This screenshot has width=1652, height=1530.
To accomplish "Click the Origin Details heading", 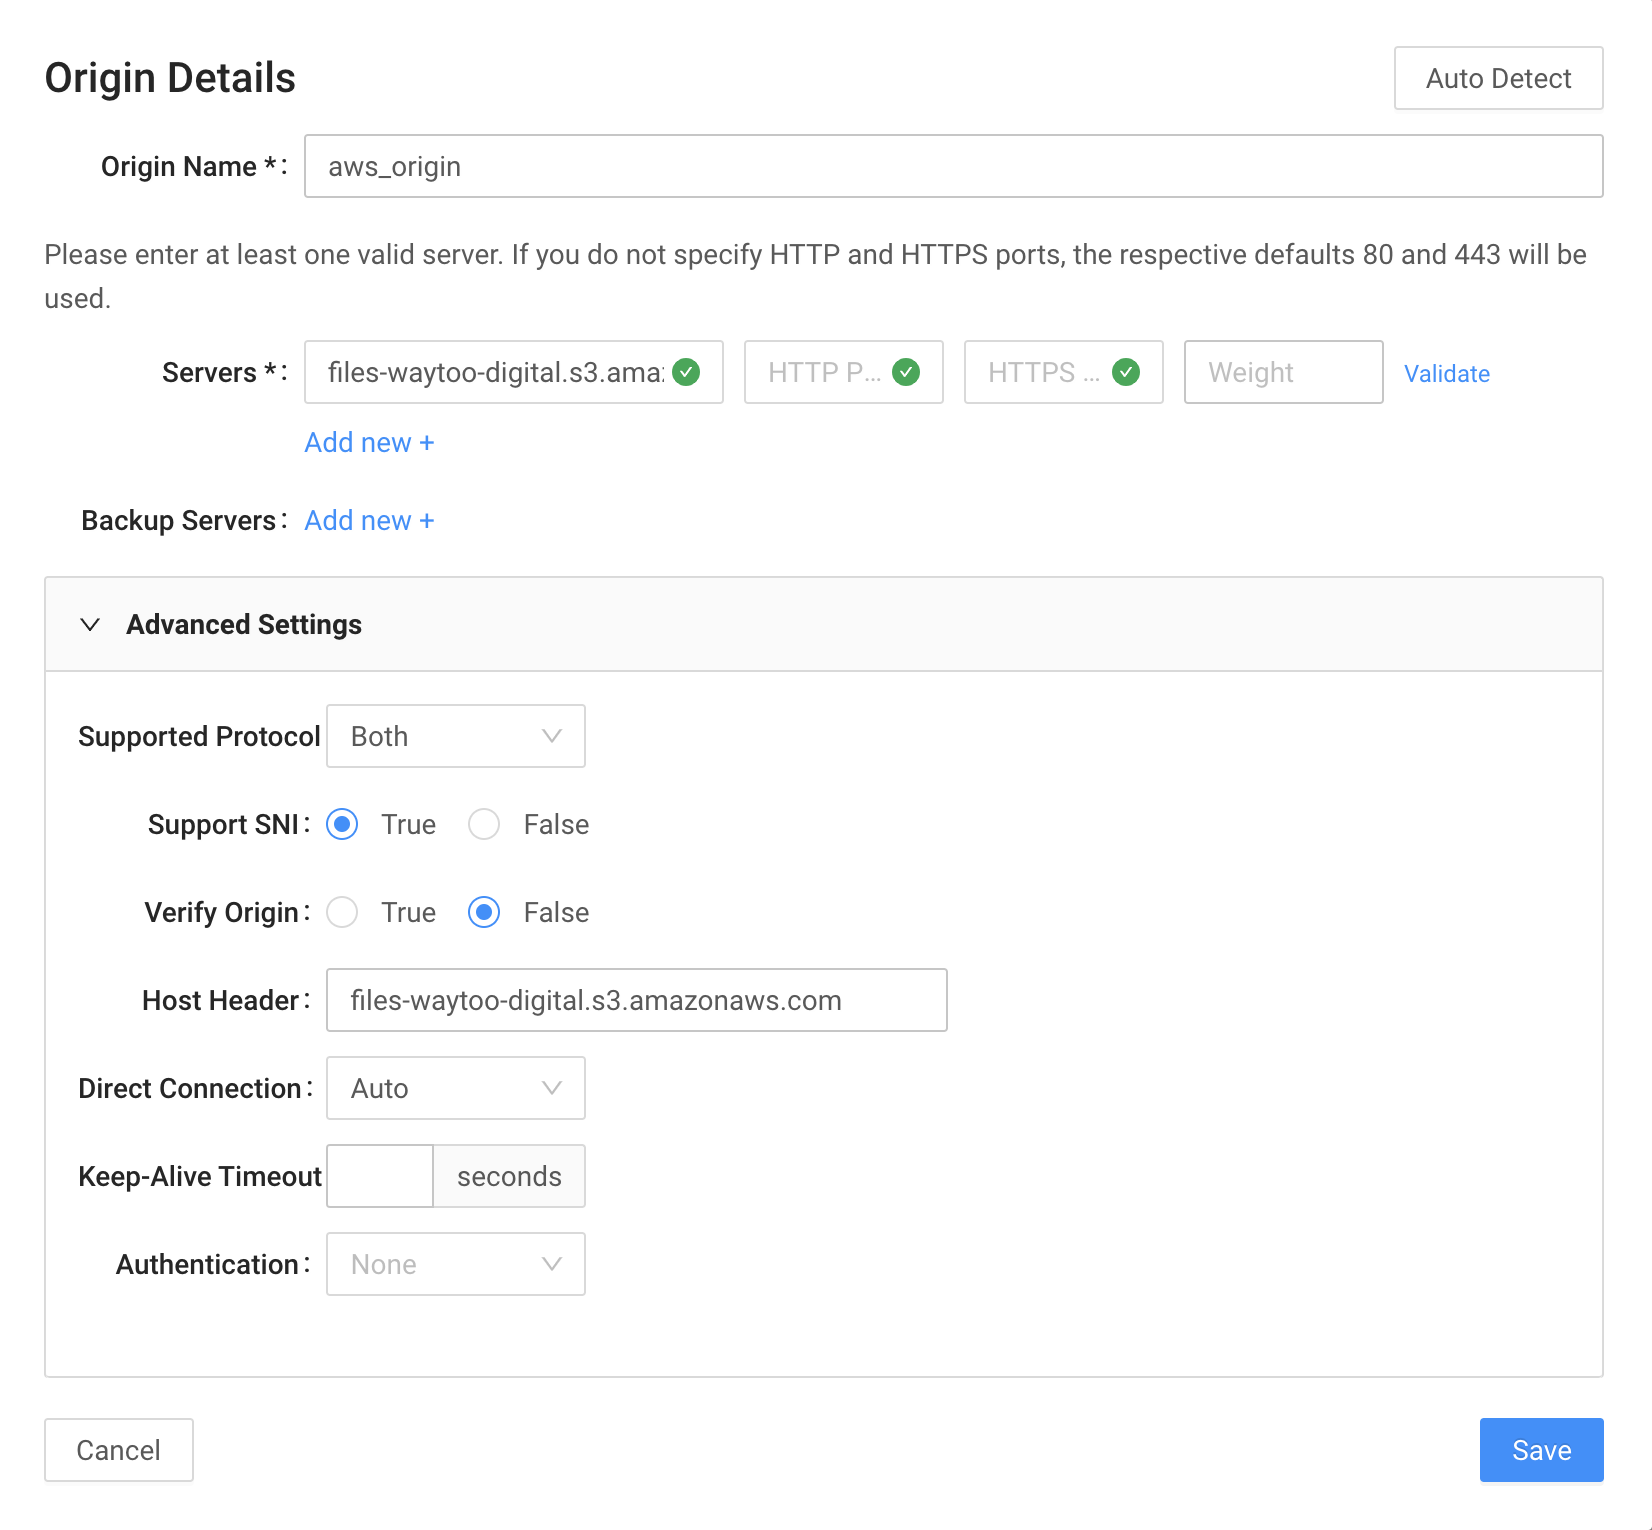I will 170,78.
